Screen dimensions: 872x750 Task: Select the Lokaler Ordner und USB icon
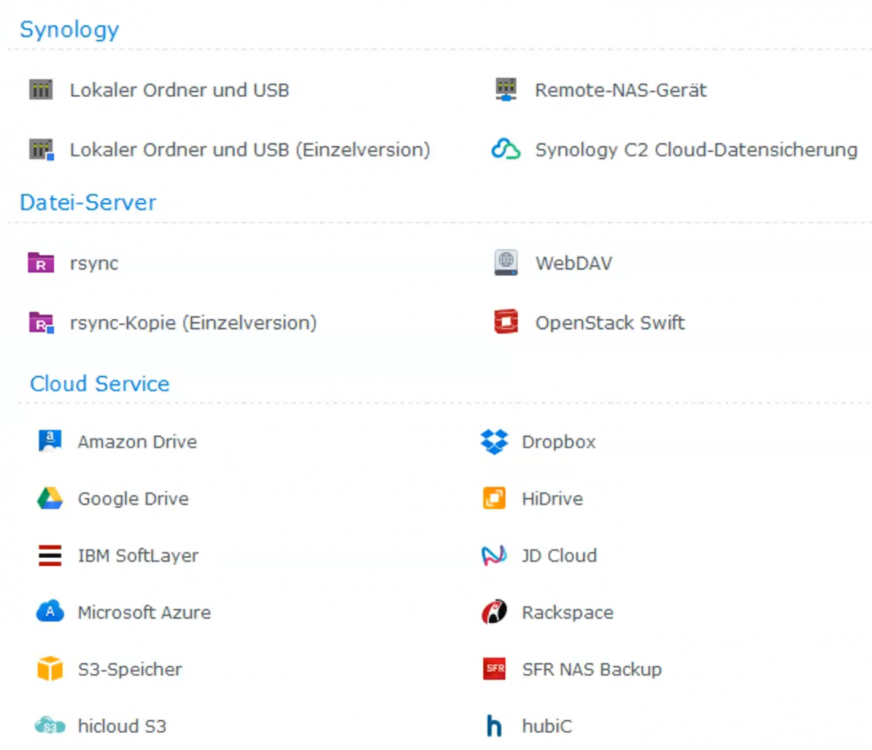point(41,90)
